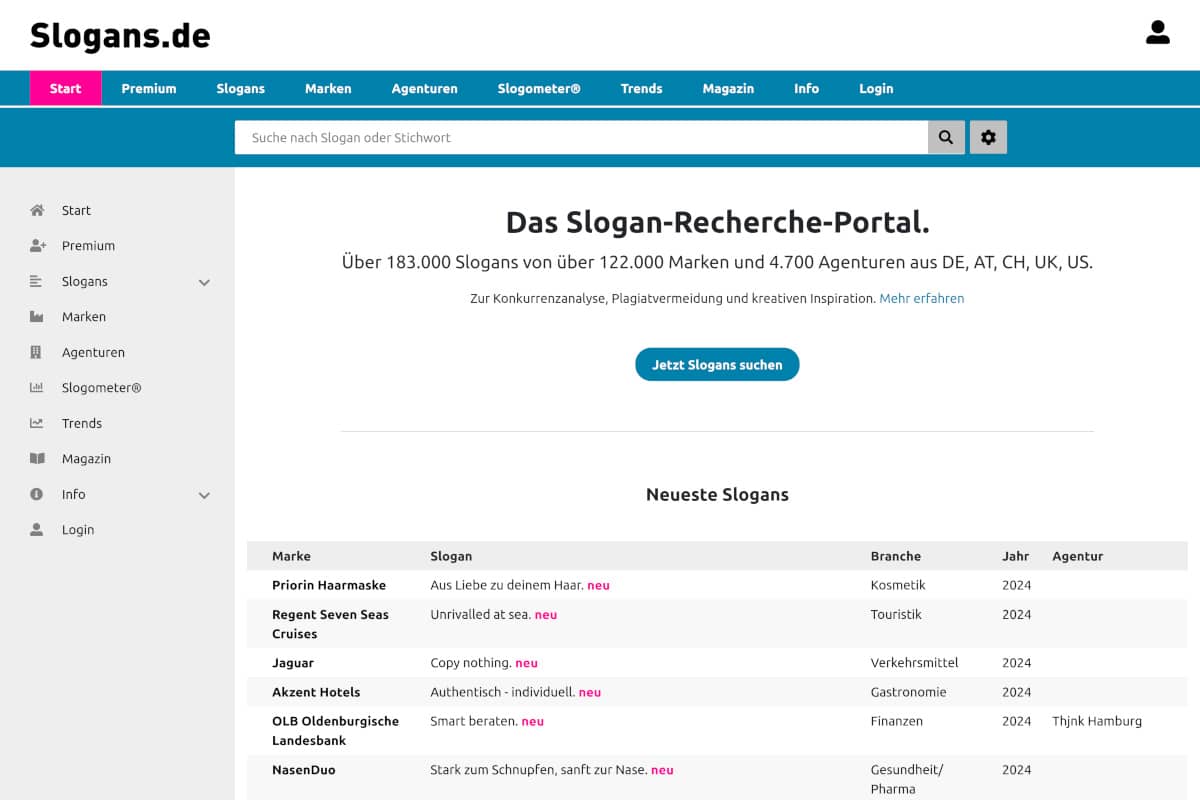1200x800 pixels.
Task: Click slogan 'Unrivalled at sea.'
Action: [x=480, y=614]
